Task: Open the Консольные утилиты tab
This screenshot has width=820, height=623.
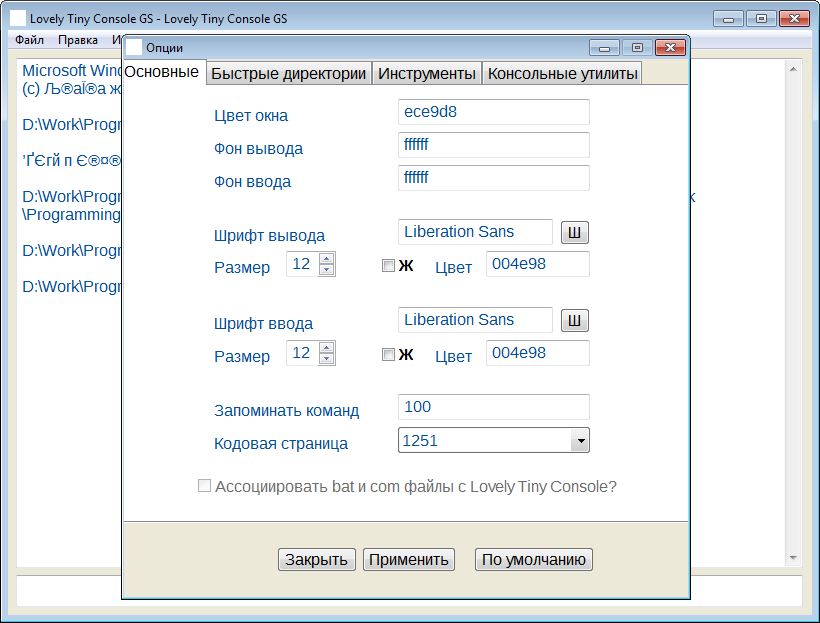Action: pos(562,73)
